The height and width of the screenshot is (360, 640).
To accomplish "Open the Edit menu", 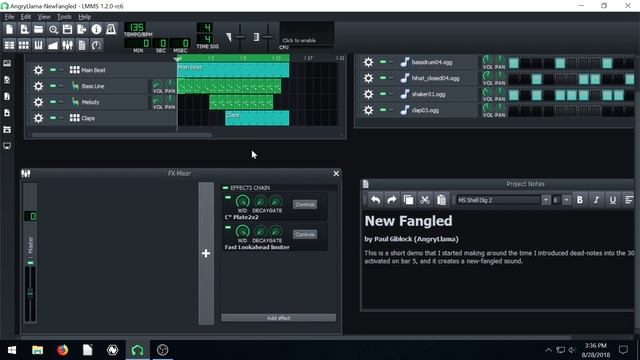I will 26,17.
